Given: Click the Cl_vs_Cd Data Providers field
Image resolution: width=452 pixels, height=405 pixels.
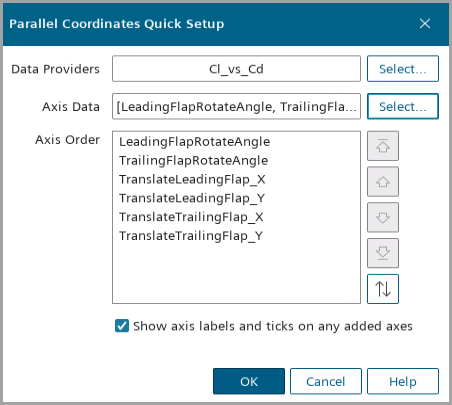Looking at the screenshot, I should [x=236, y=69].
